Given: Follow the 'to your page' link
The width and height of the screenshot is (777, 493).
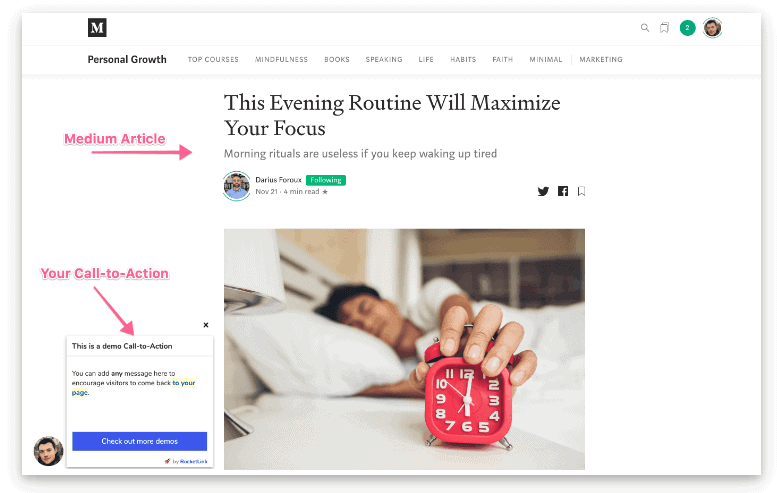Looking at the screenshot, I should click(x=134, y=387).
